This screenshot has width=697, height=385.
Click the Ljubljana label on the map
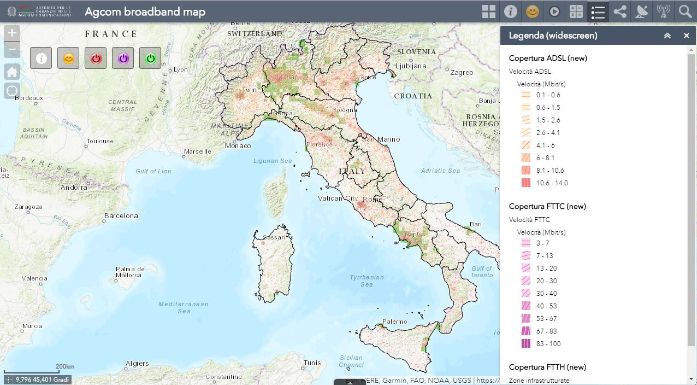click(412, 66)
